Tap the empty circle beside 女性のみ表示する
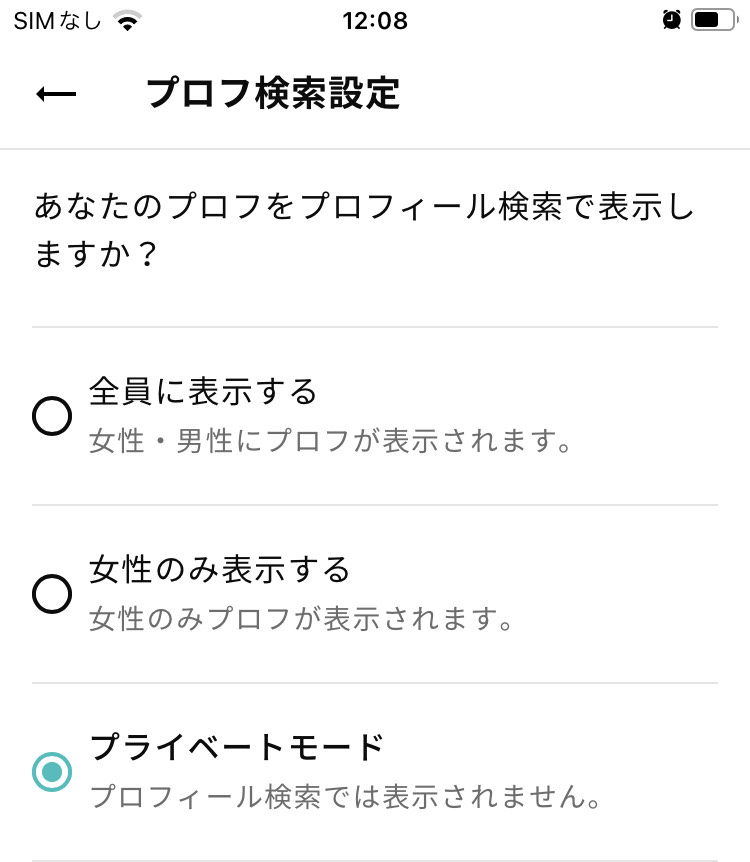Viewport: 750px width, 862px height. coord(52,594)
